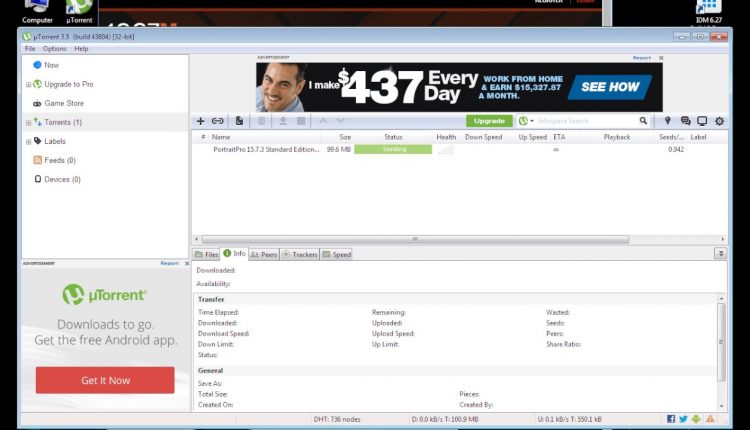Click the Twitter icon in status bar
This screenshot has width=750, height=430.
pos(684,419)
